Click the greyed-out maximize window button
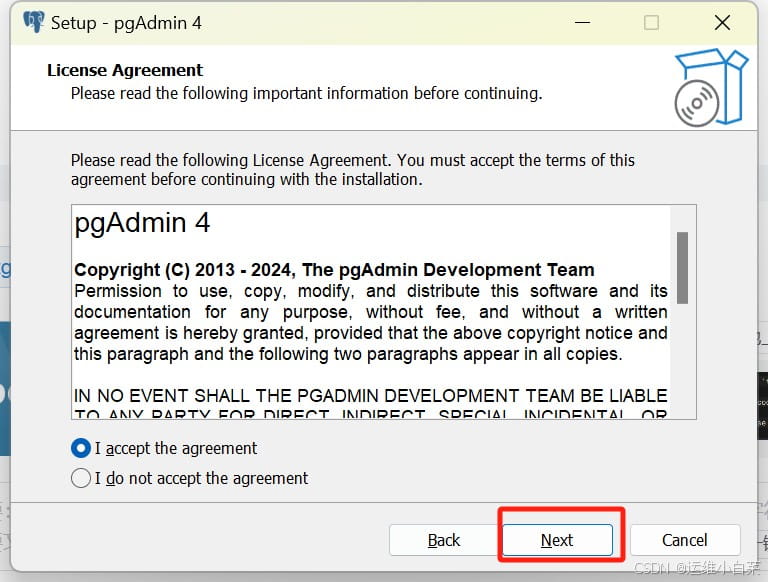Viewport: 768px width, 582px height. coord(651,22)
